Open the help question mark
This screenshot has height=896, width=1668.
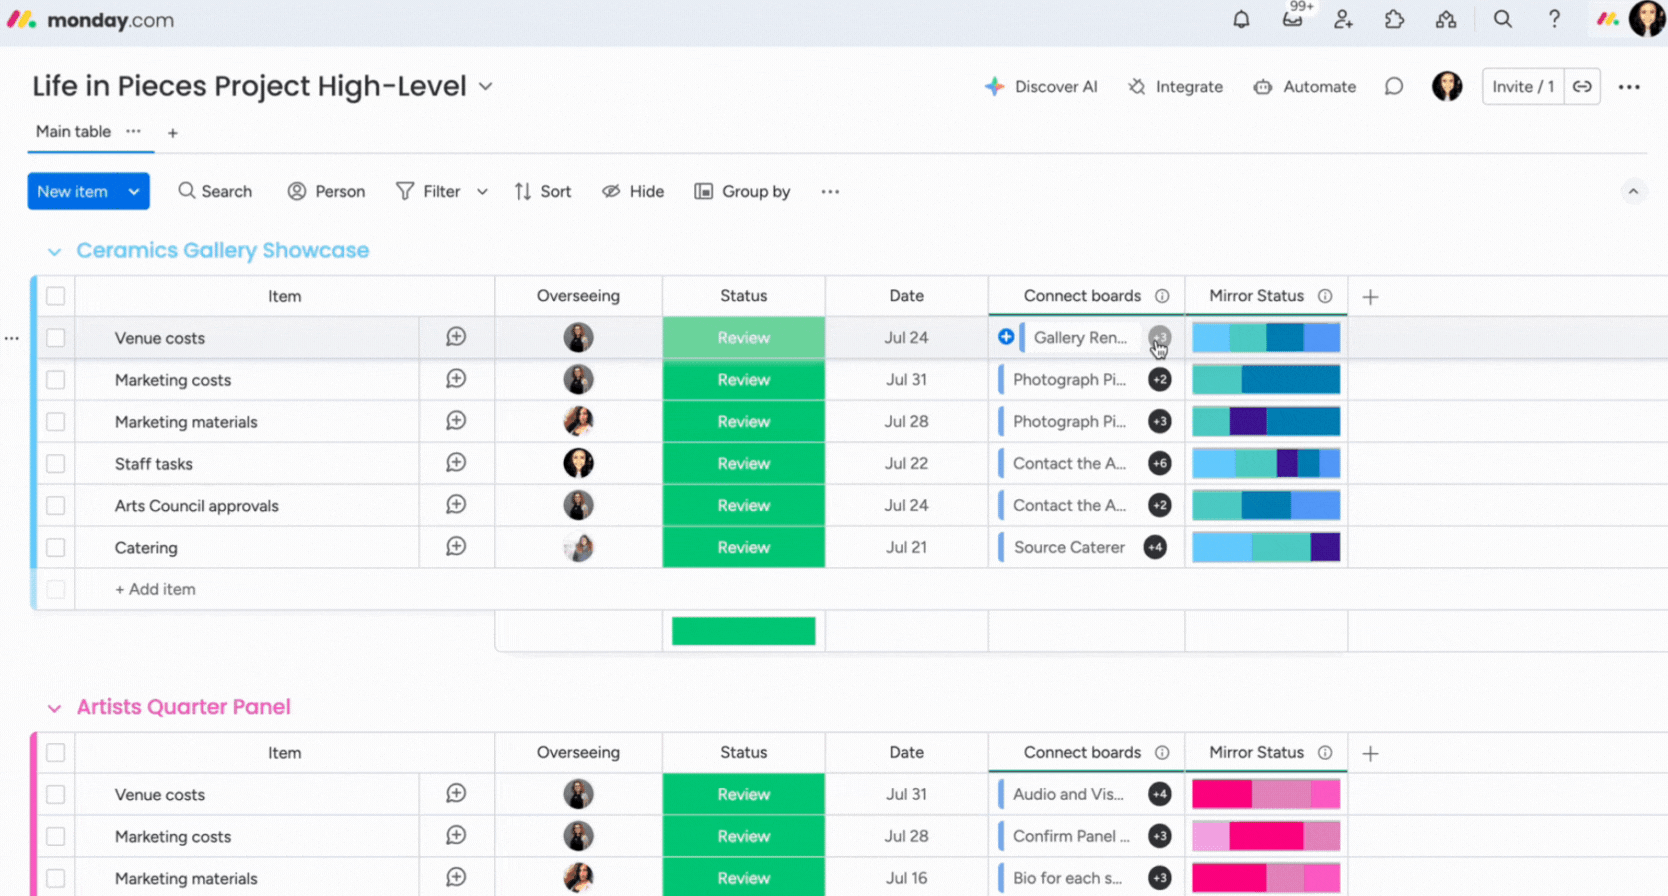point(1554,19)
